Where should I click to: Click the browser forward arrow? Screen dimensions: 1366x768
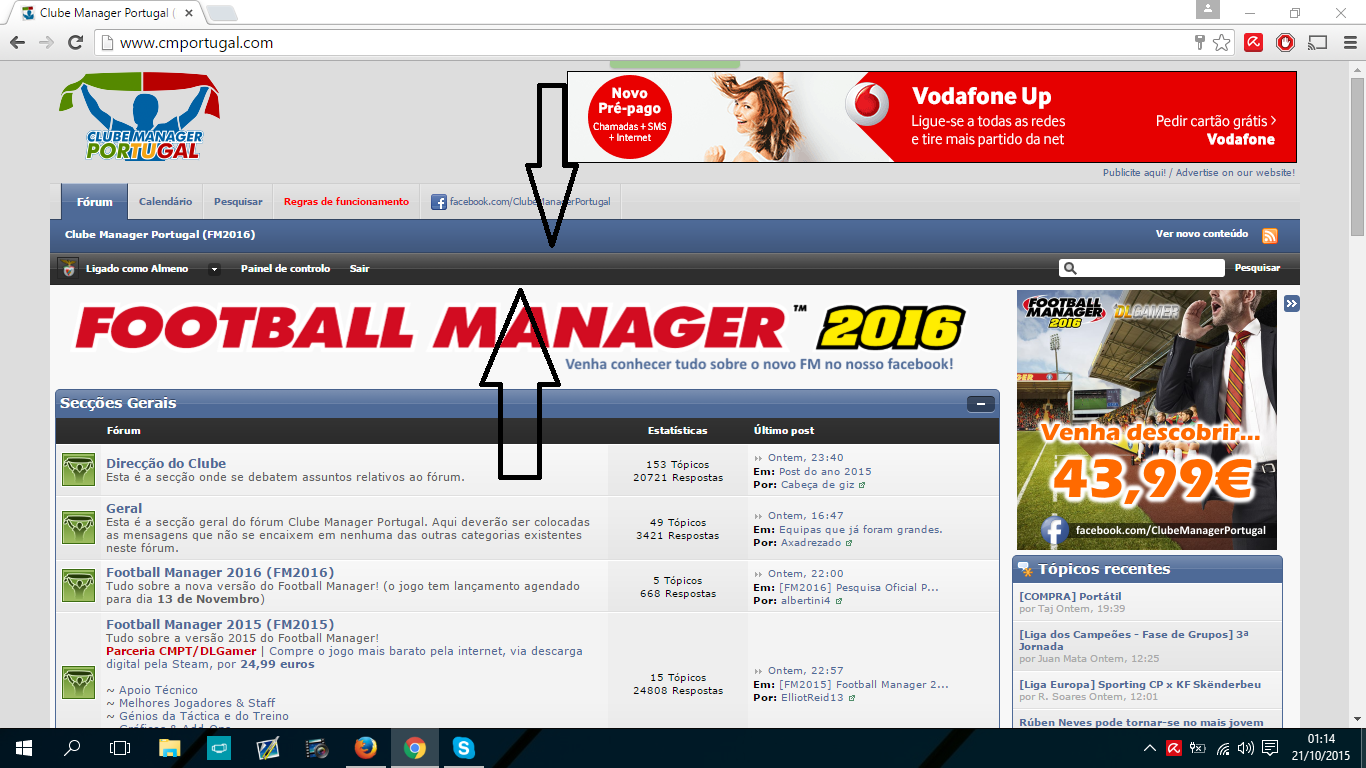[46, 43]
